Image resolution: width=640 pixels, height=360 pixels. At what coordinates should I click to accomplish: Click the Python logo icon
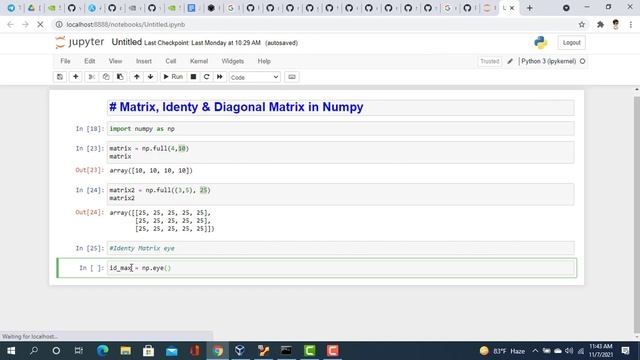541,42
